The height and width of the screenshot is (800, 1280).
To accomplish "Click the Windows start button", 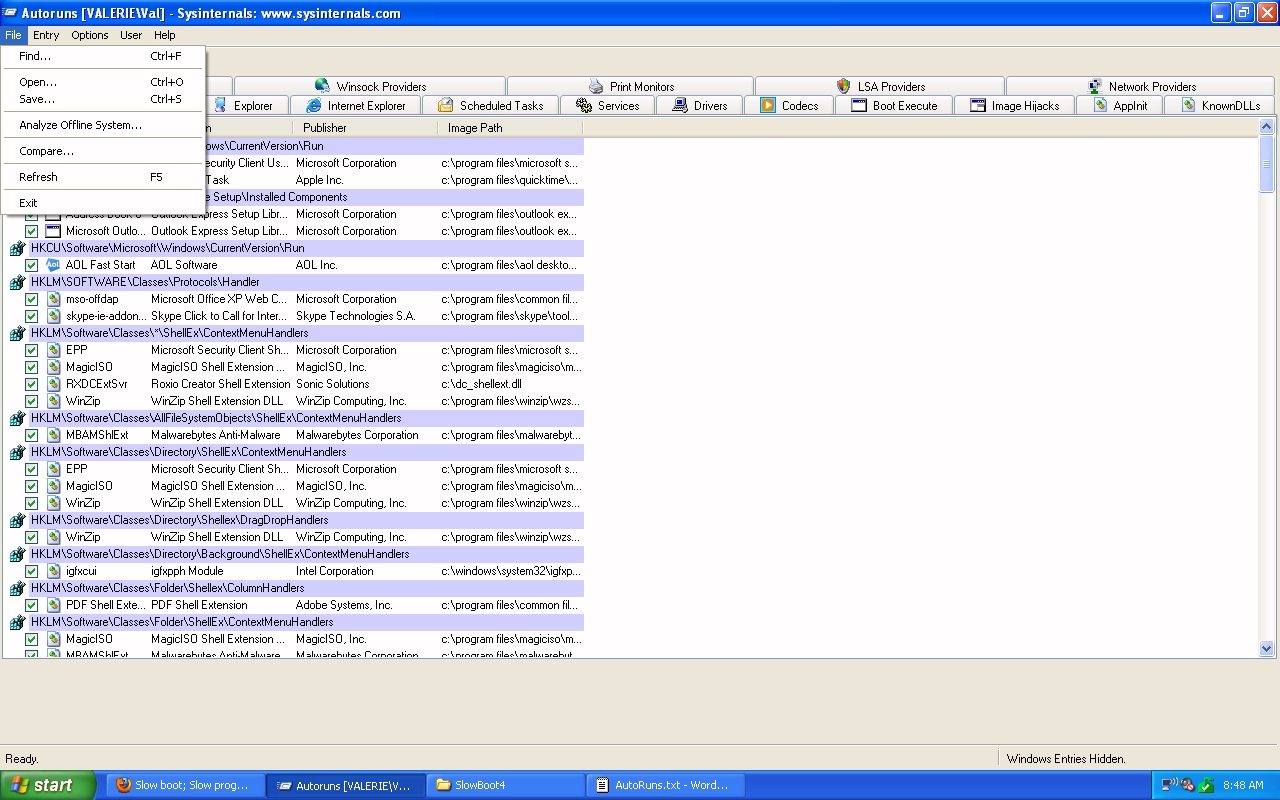I will click(x=48, y=785).
